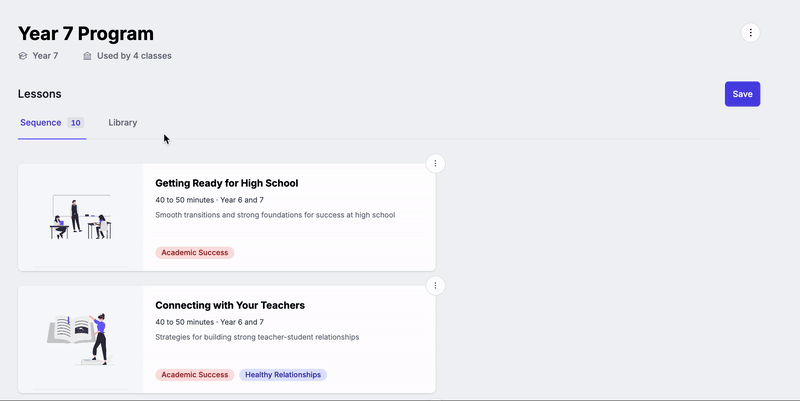Click Academic Success tag on Connecting with Your Teachers
Viewport: 800px width, 401px height.
pyautogui.click(x=195, y=374)
